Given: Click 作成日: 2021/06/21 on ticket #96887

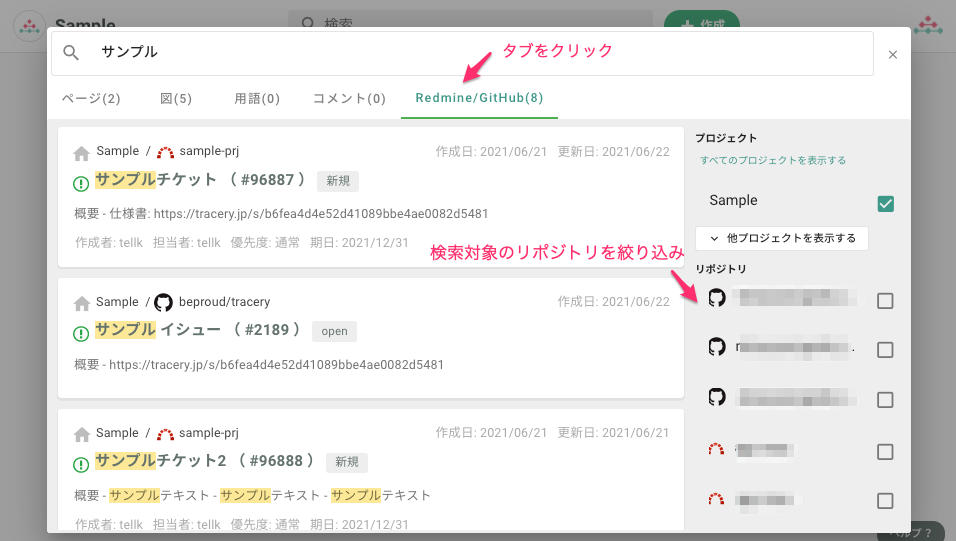Looking at the screenshot, I should click(x=491, y=152).
